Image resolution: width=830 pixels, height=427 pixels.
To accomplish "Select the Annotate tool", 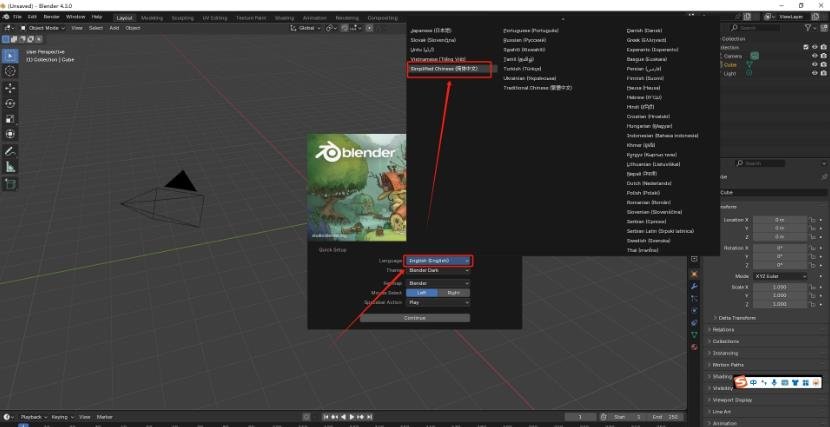I will click(x=11, y=151).
